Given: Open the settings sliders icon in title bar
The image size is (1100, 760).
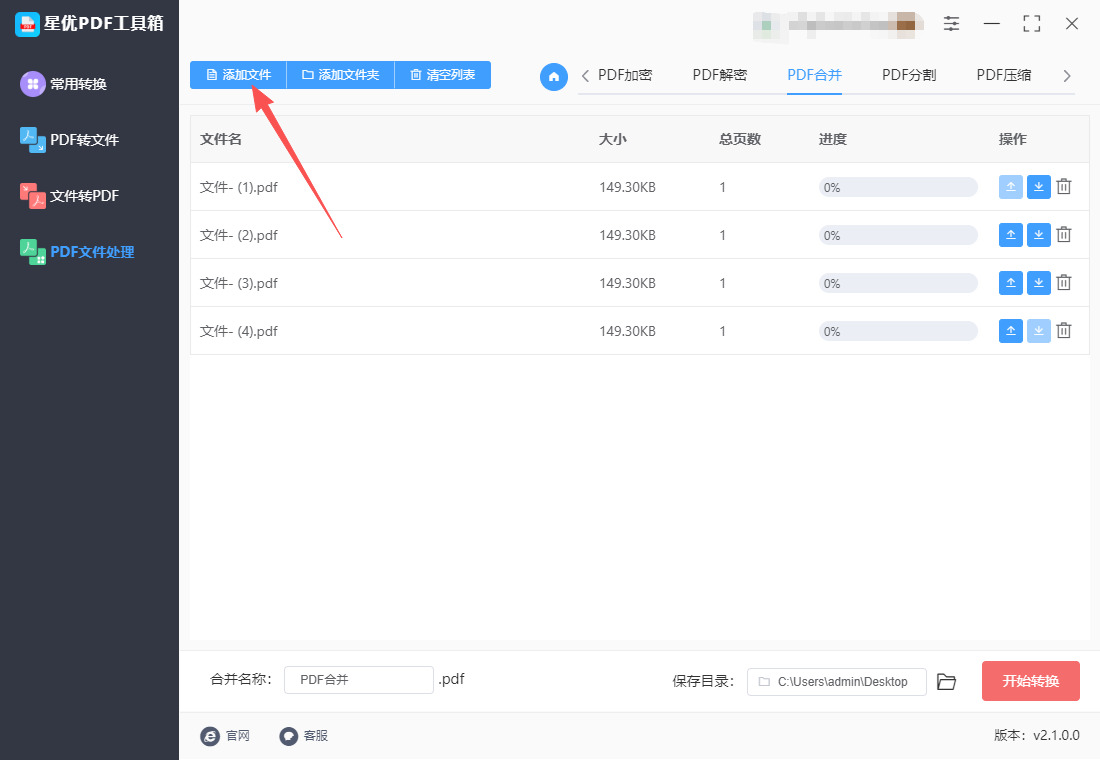Looking at the screenshot, I should click(951, 24).
